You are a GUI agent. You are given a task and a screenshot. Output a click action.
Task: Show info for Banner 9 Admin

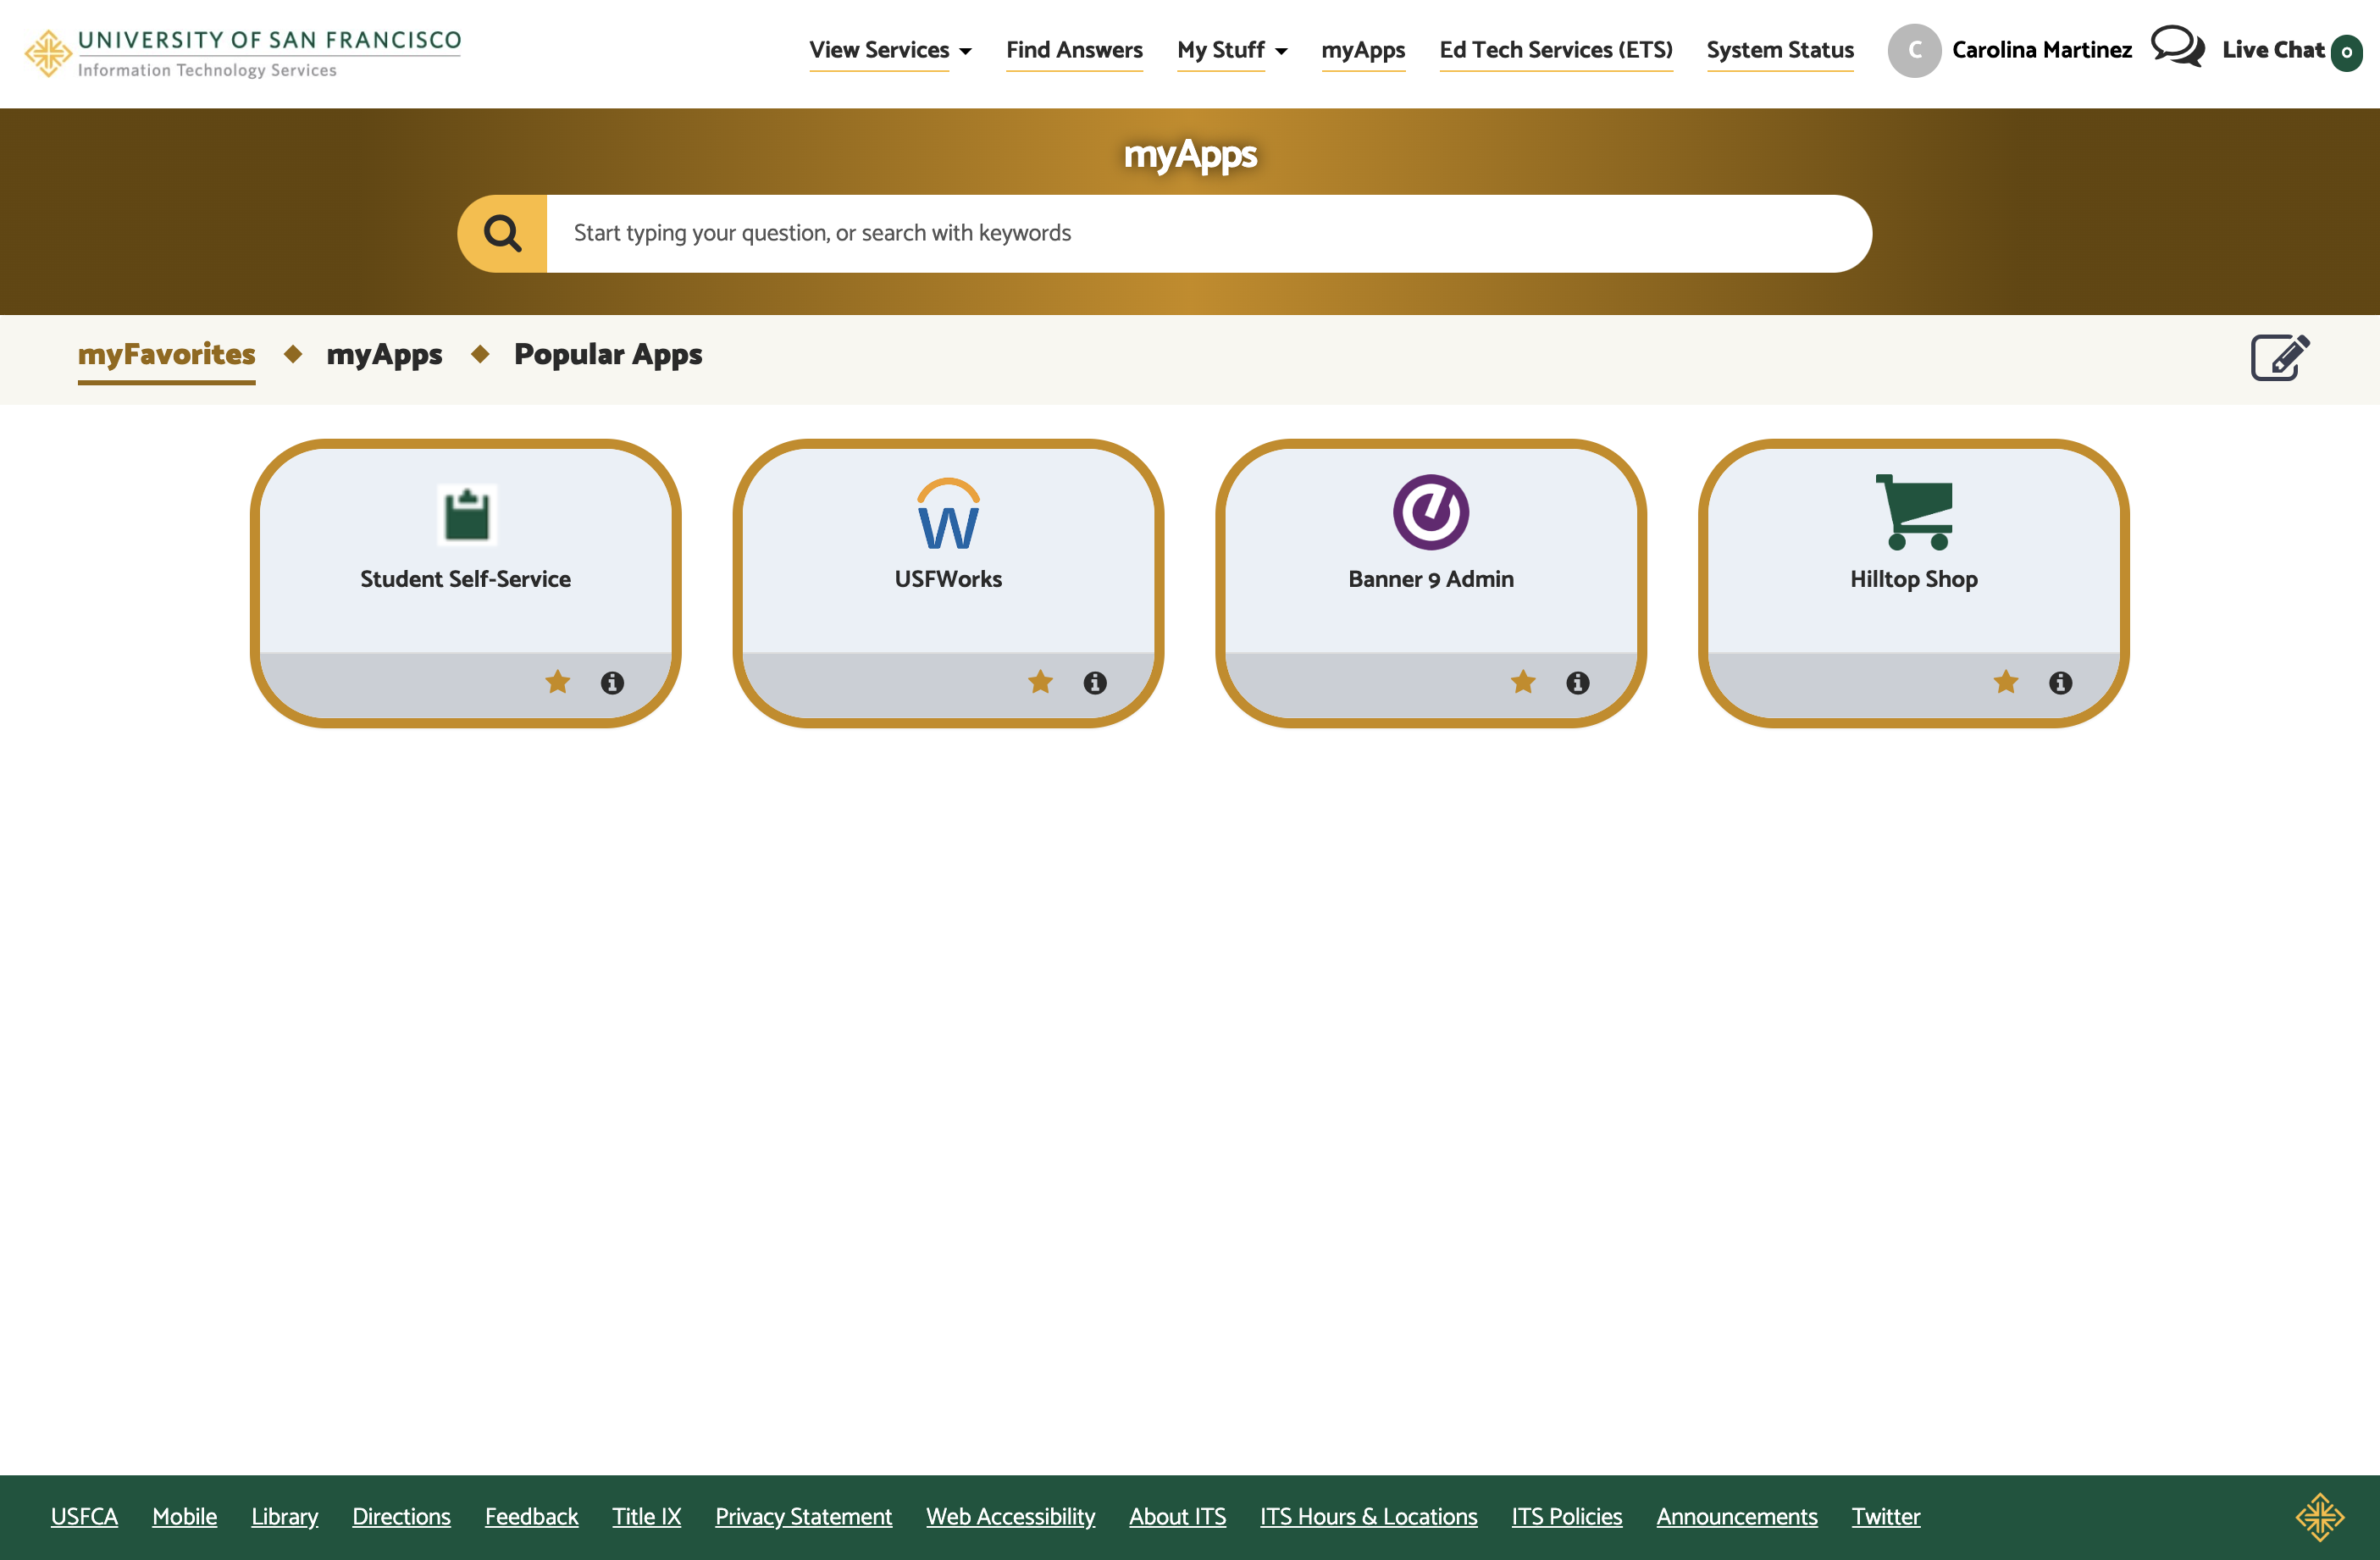[1578, 682]
